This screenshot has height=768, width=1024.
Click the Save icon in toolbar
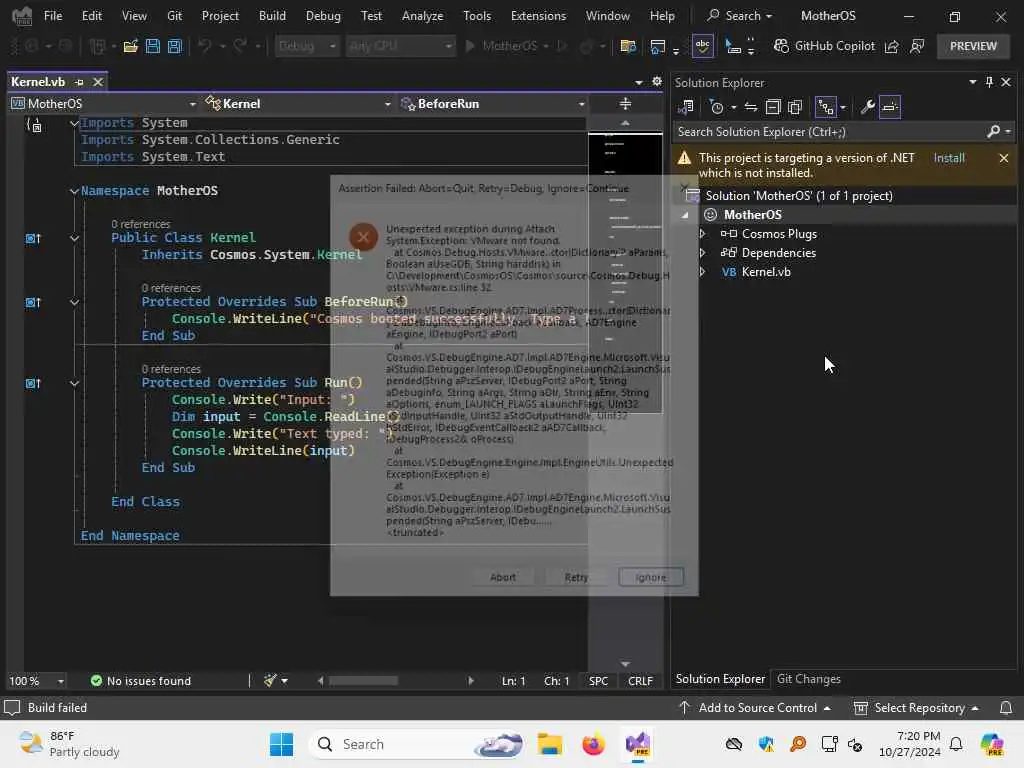pos(152,46)
